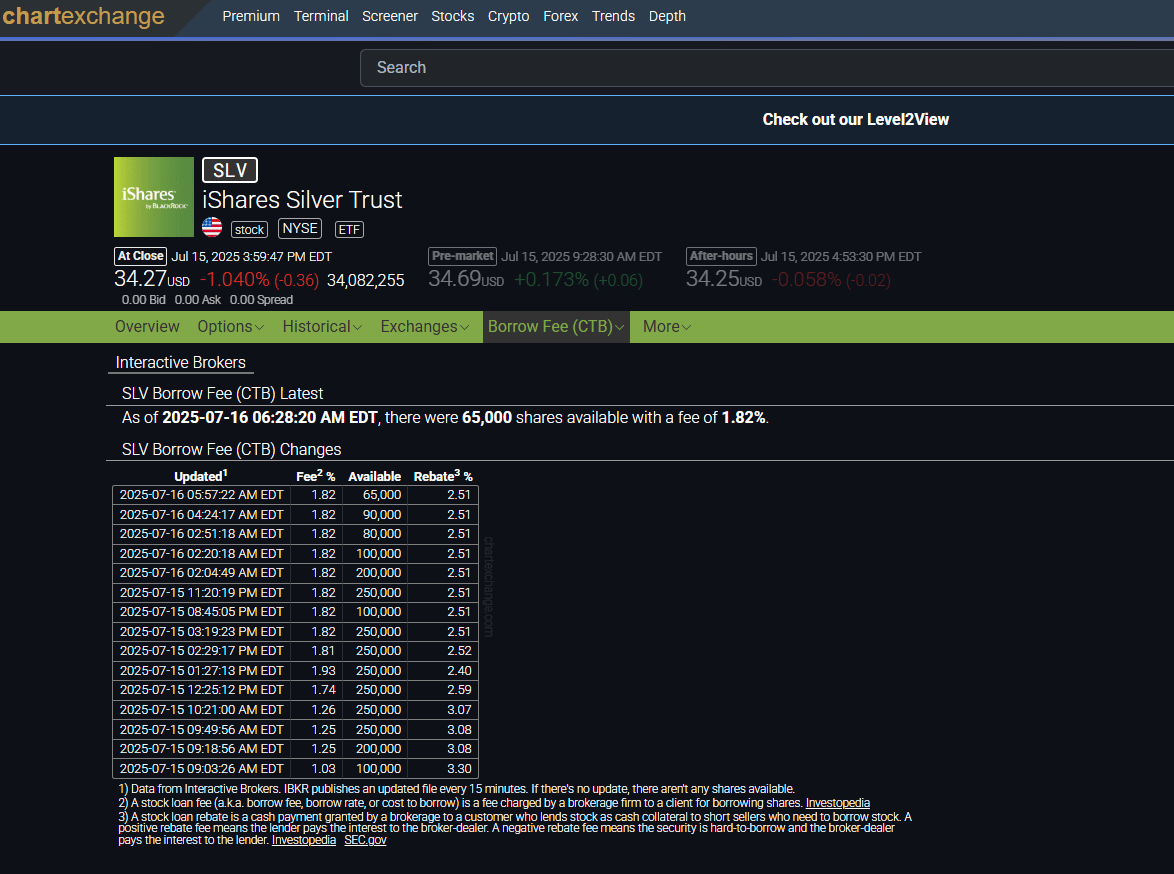Click the SLV Borrow Fee (CTB) Changes heading
The width and height of the screenshot is (1174, 874).
[231, 449]
